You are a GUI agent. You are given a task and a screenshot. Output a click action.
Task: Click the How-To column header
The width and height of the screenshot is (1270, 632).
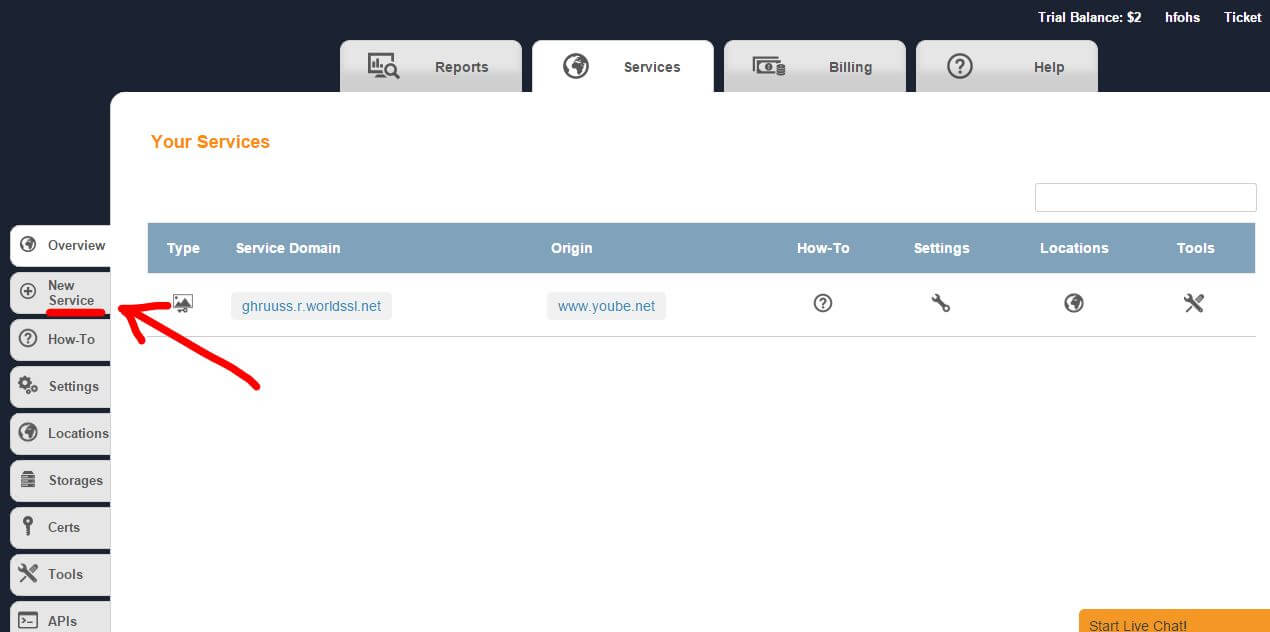[x=823, y=248]
